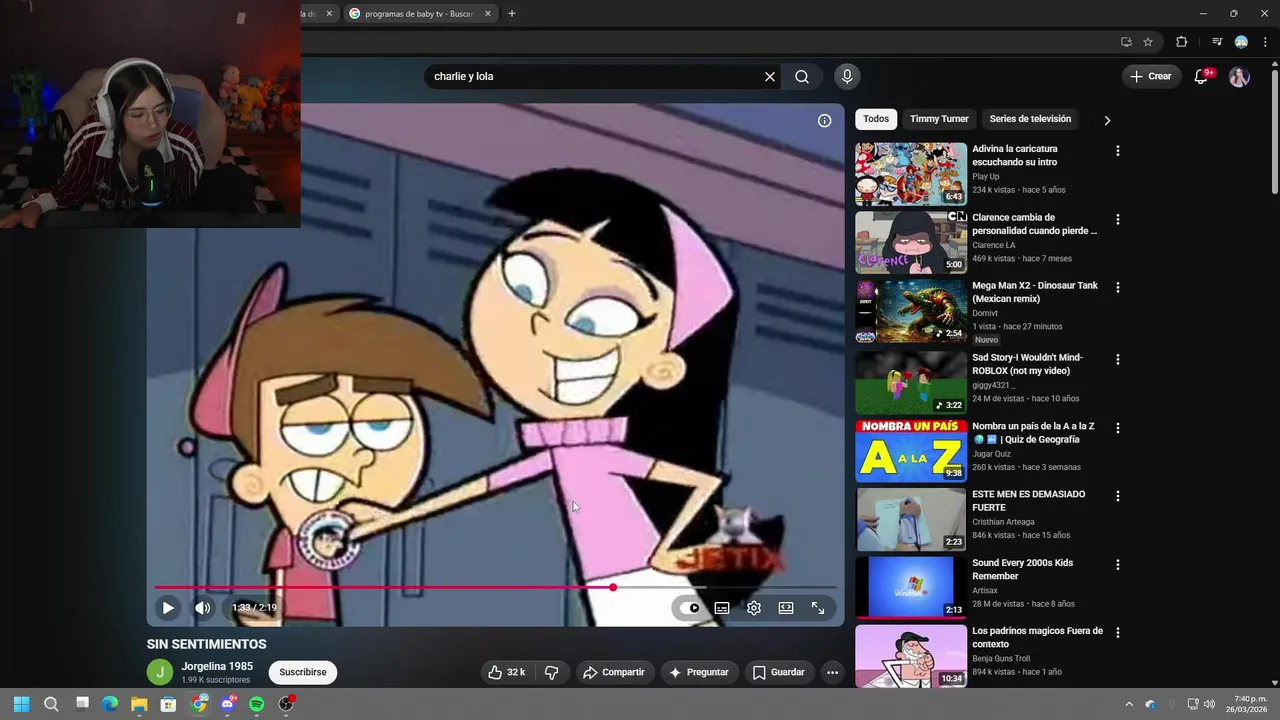This screenshot has width=1280, height=720.
Task: Open File Explorer from taskbar
Action: (x=139, y=704)
